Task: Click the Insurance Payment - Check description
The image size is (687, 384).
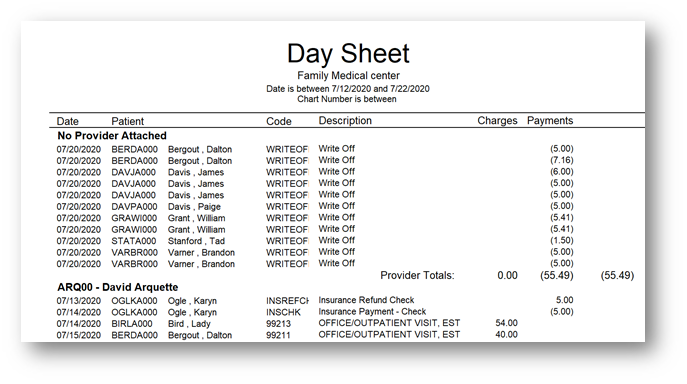Action: pyautogui.click(x=372, y=311)
